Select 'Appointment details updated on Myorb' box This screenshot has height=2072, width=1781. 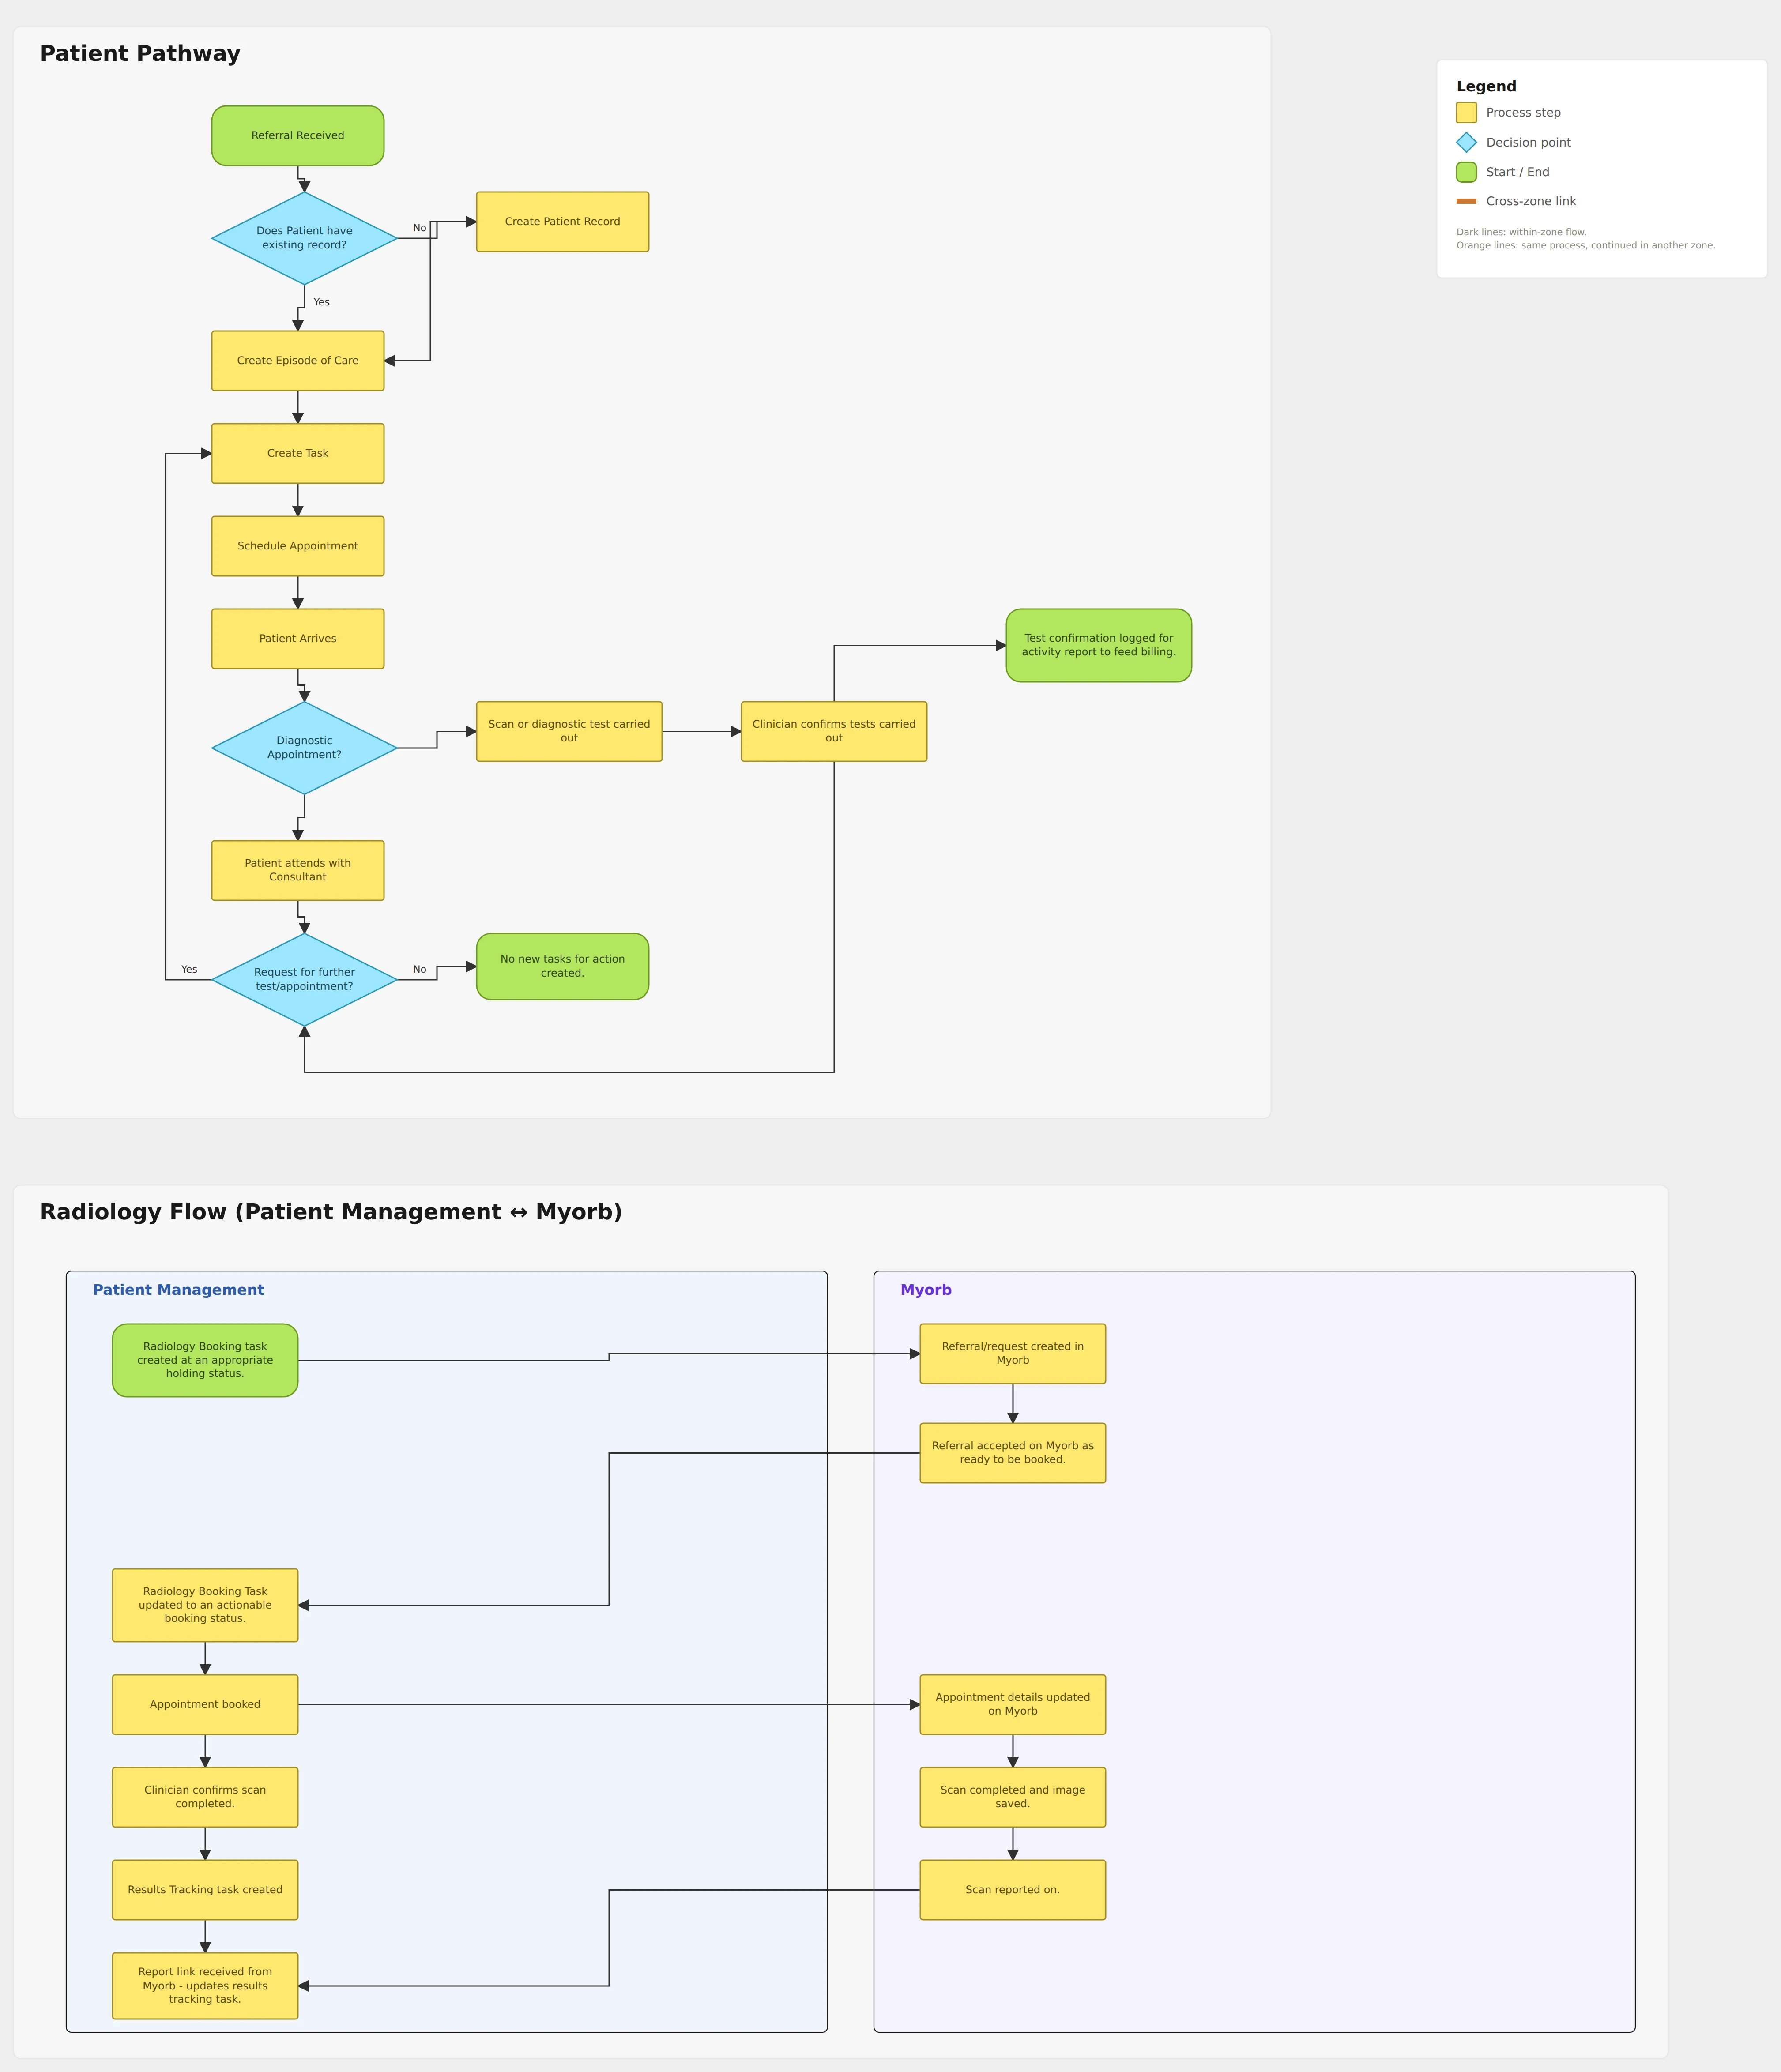(x=1013, y=1705)
